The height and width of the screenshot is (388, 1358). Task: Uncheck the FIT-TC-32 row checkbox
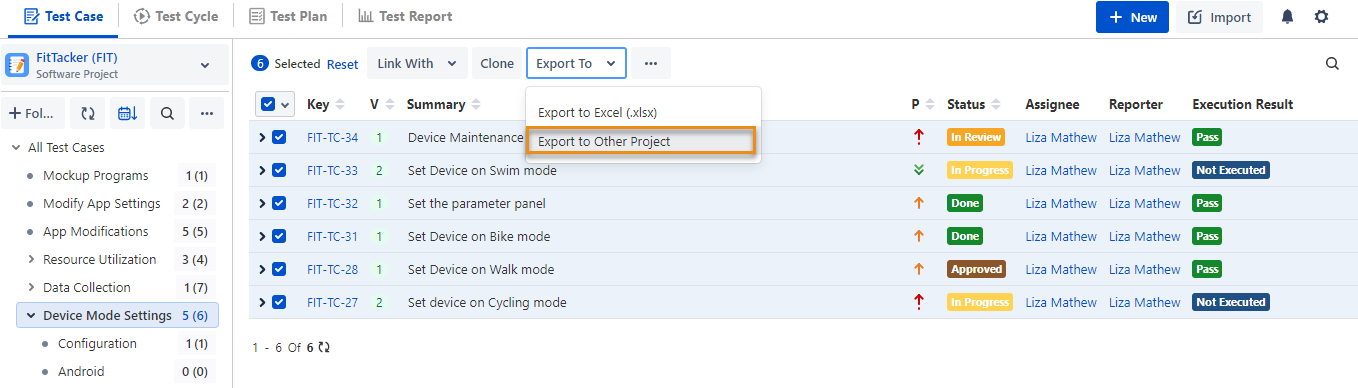pyautogui.click(x=279, y=204)
